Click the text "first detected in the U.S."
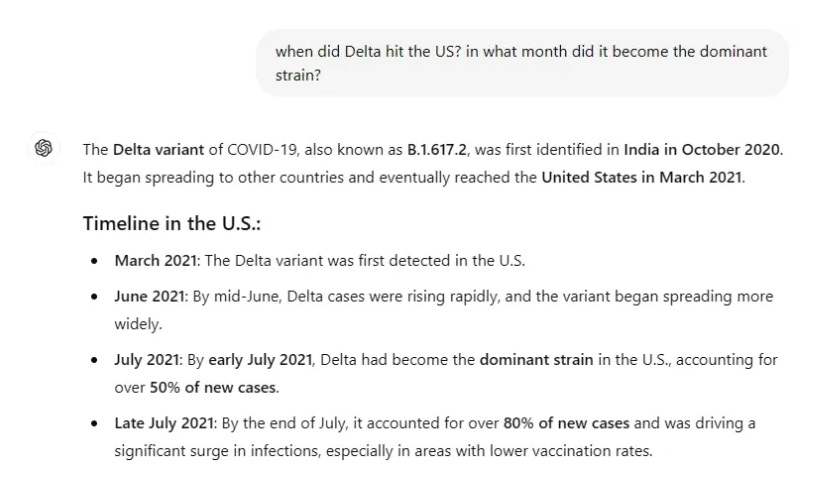This screenshot has width=816, height=480. [436, 260]
